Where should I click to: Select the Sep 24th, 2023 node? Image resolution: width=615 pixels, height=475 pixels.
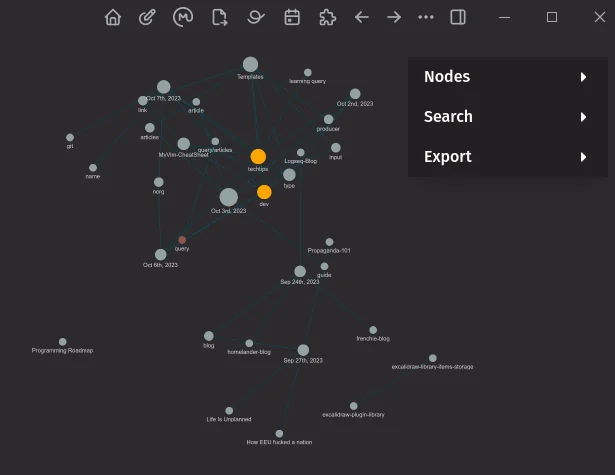tap(300, 271)
